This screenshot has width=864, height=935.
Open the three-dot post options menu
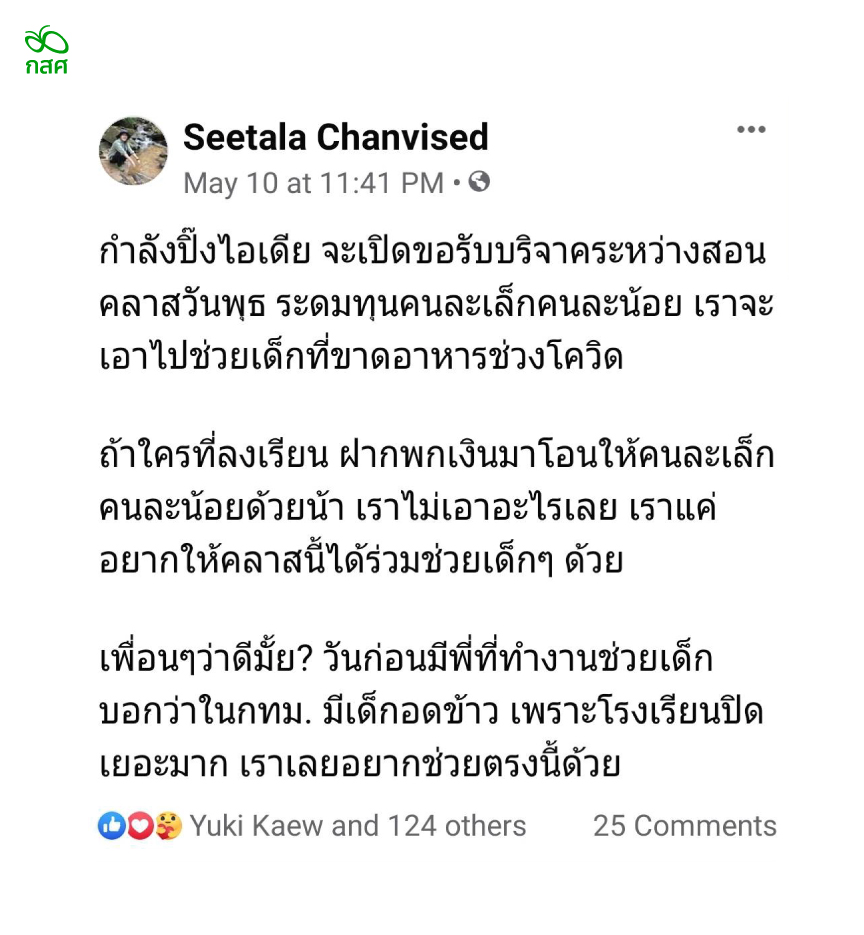751,129
